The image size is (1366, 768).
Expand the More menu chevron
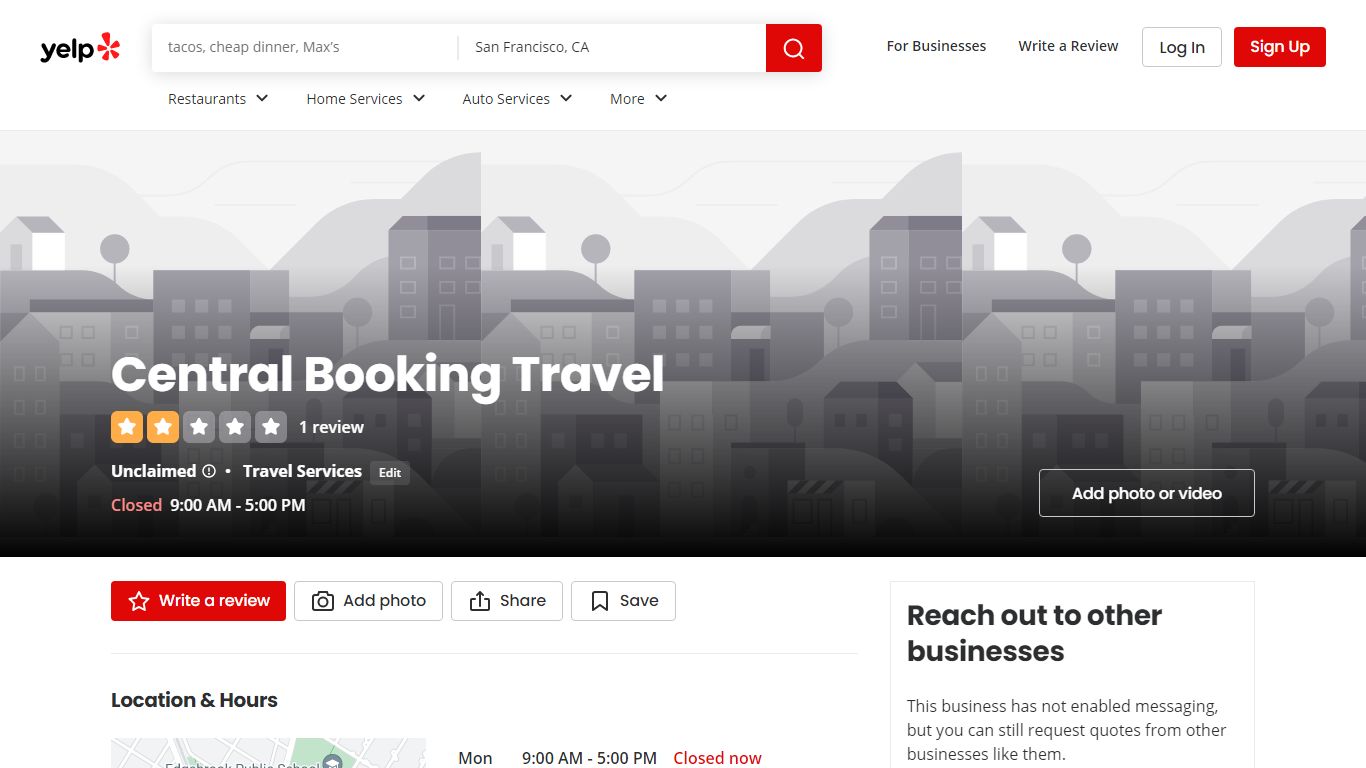pos(661,98)
